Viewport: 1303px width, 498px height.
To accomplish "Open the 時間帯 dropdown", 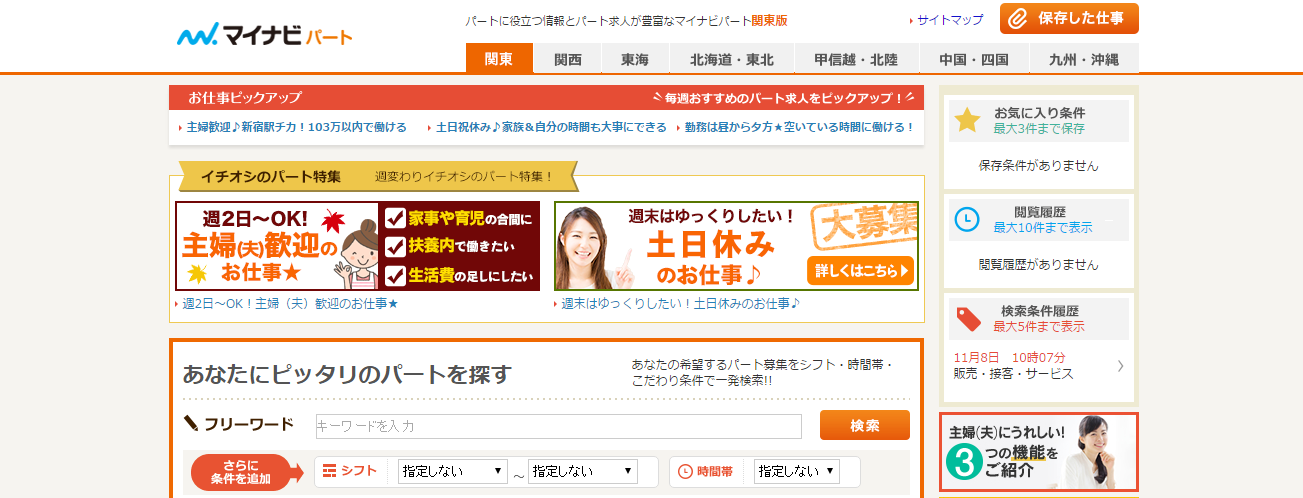I will (796, 471).
